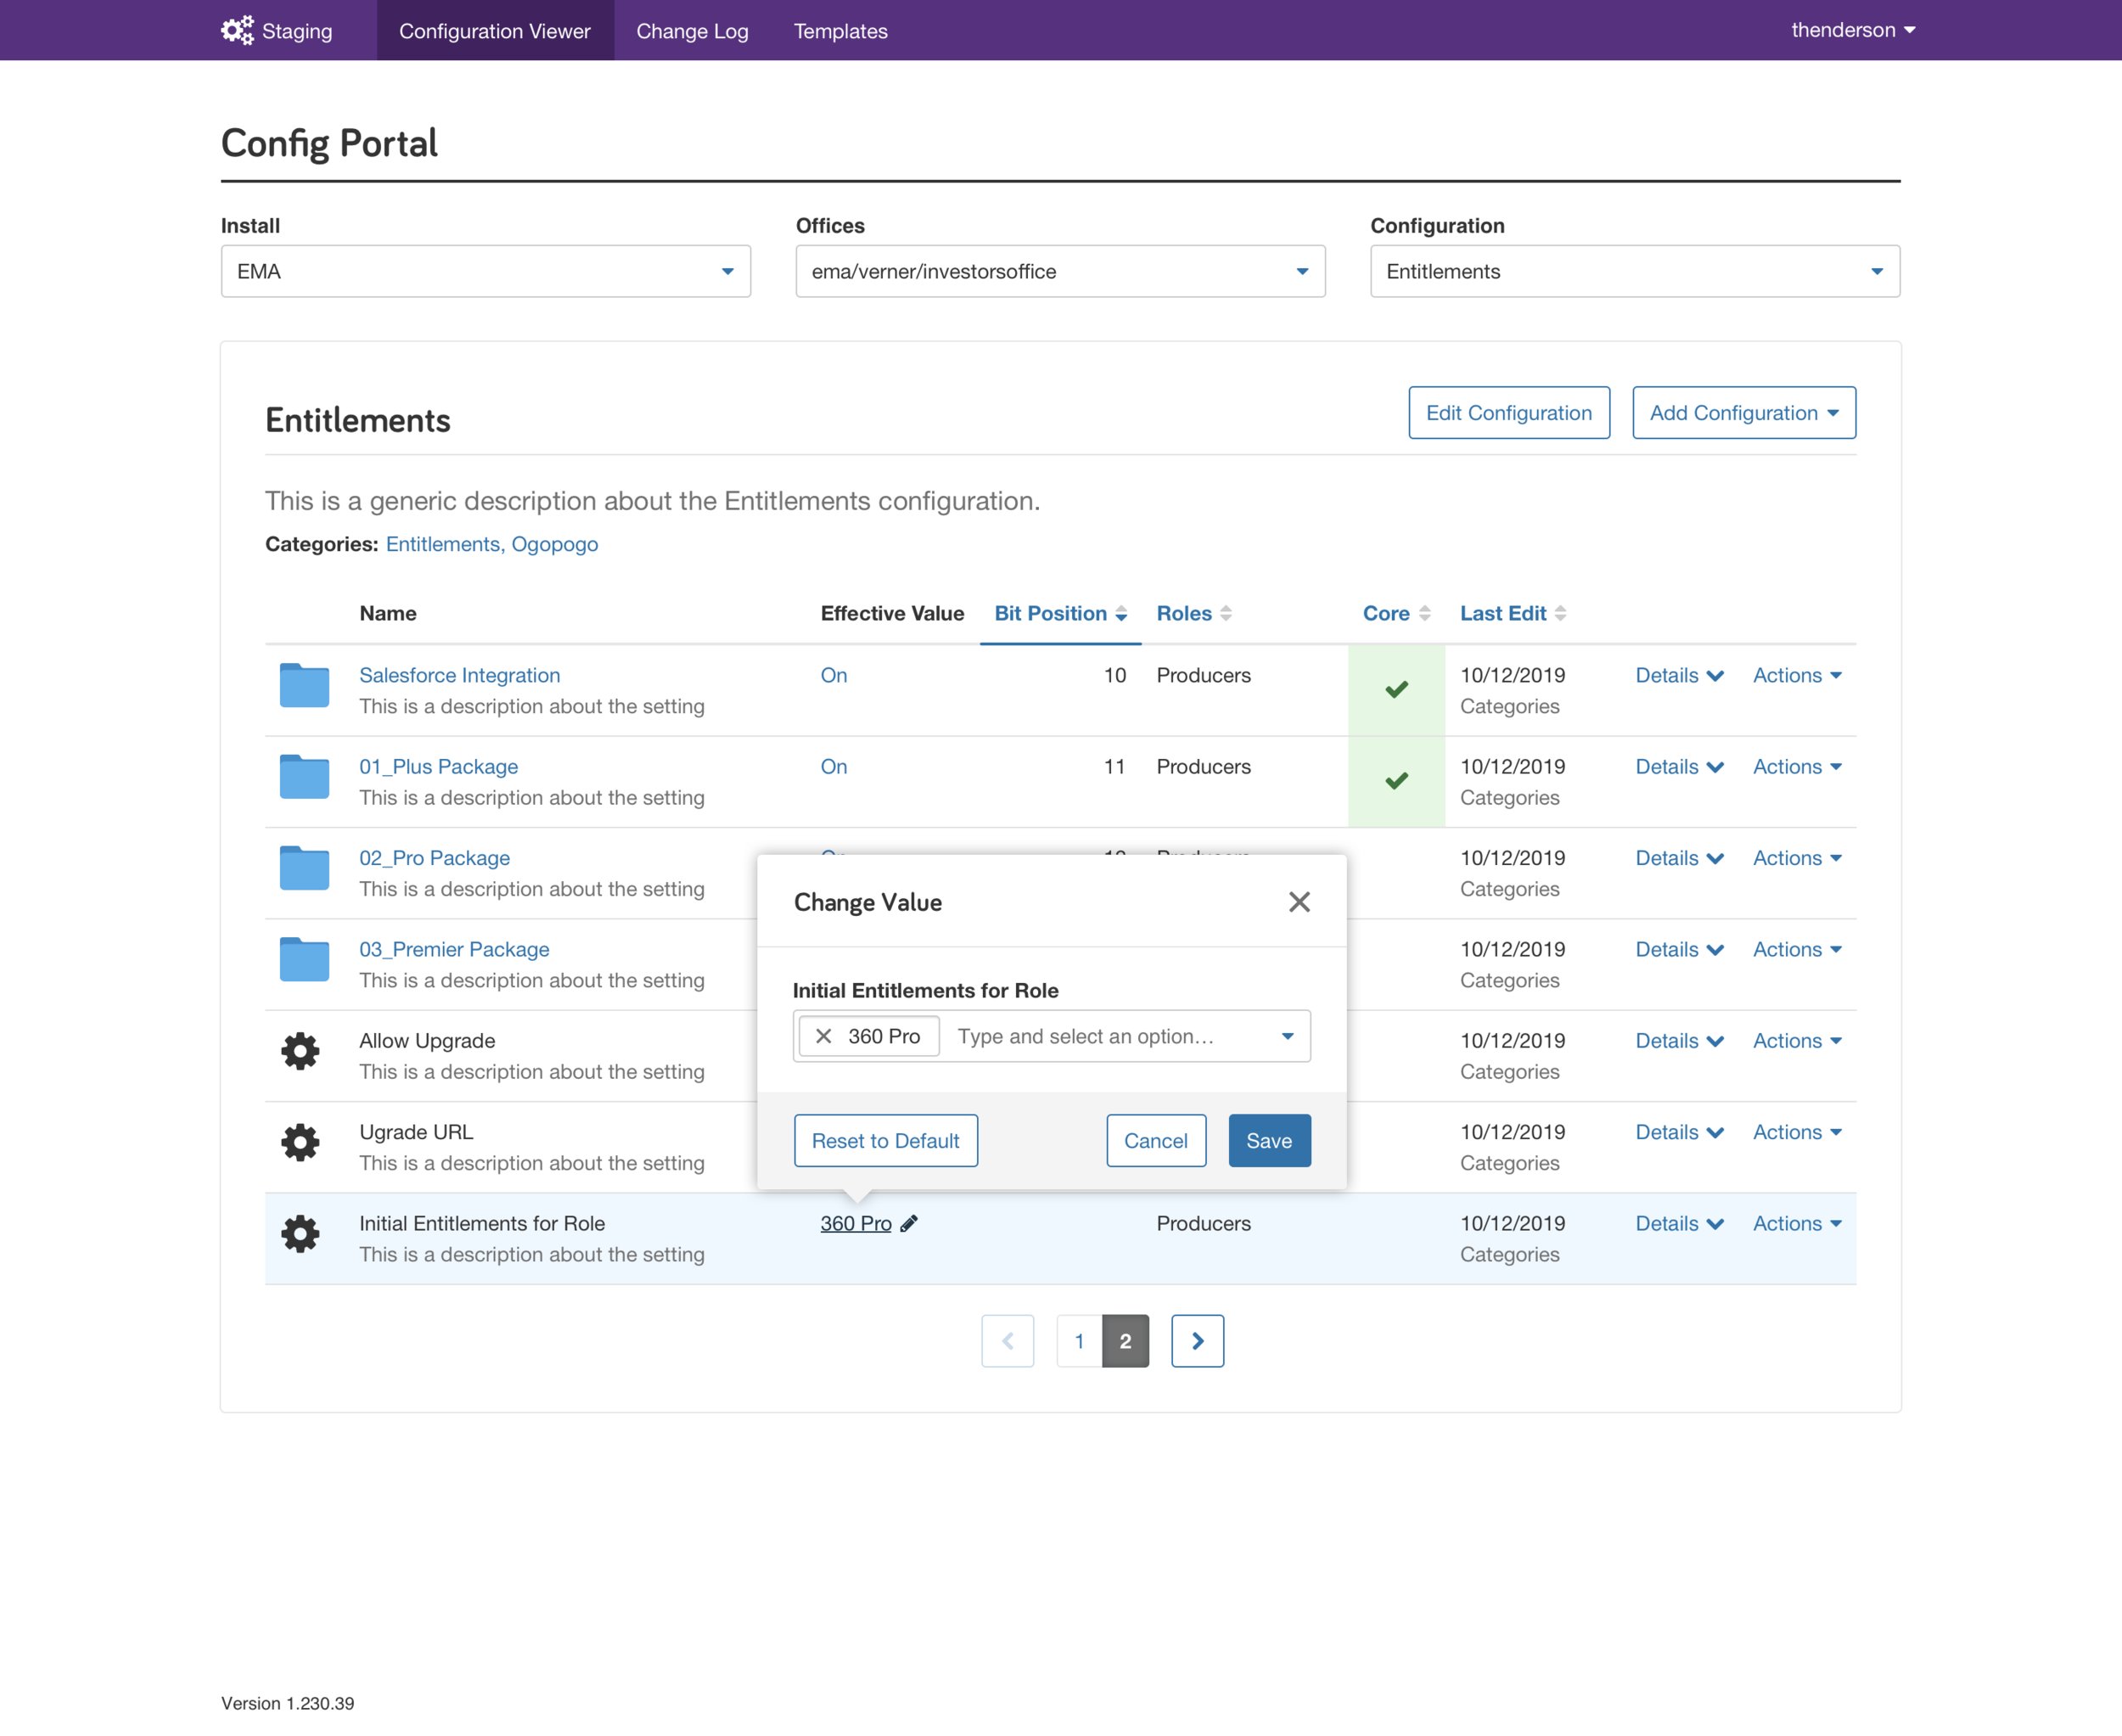
Task: Click the Version 1.230.39 footer text
Action: [x=288, y=1703]
